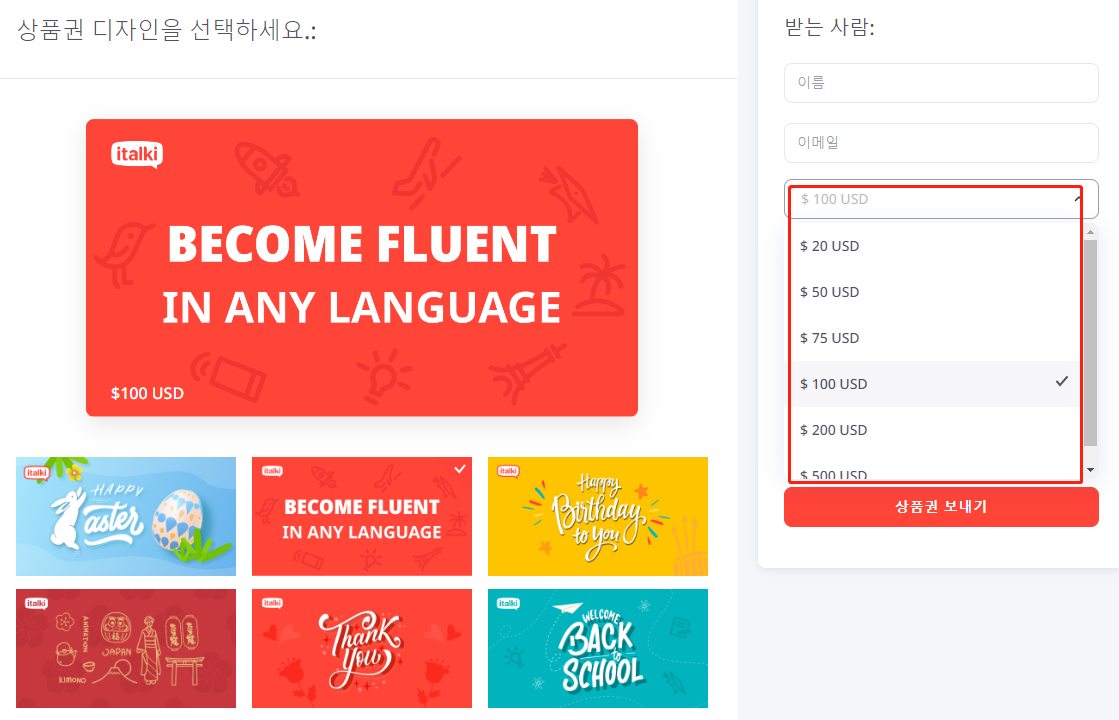Choose the $ 50 USD amount option
The height and width of the screenshot is (720, 1119).
[x=935, y=292]
